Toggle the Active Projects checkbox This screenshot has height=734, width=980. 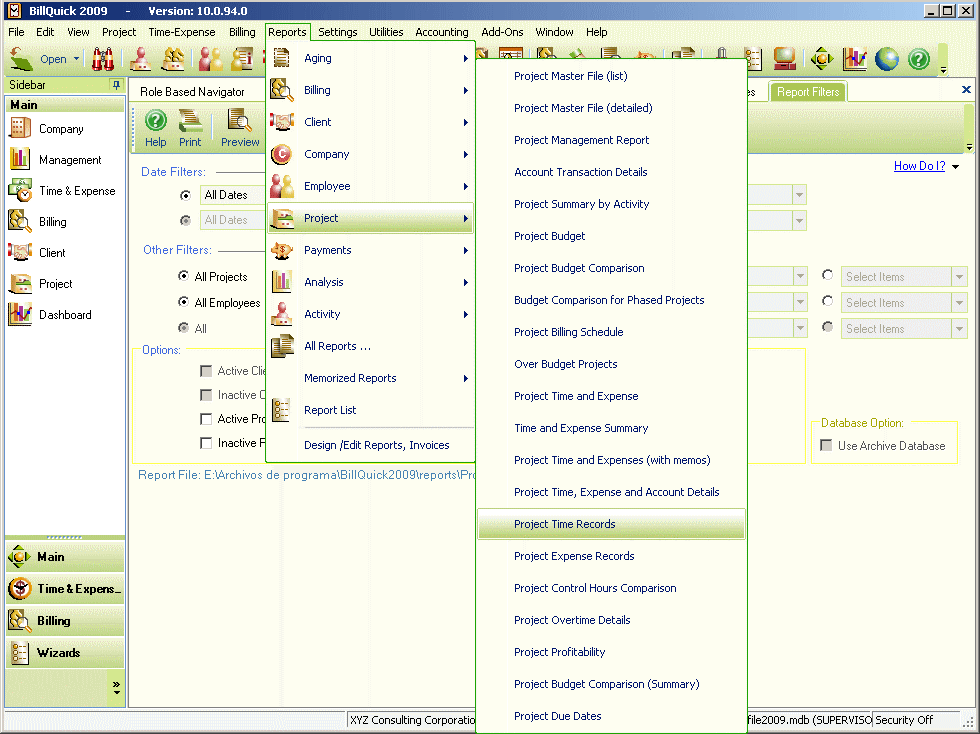tap(206, 419)
